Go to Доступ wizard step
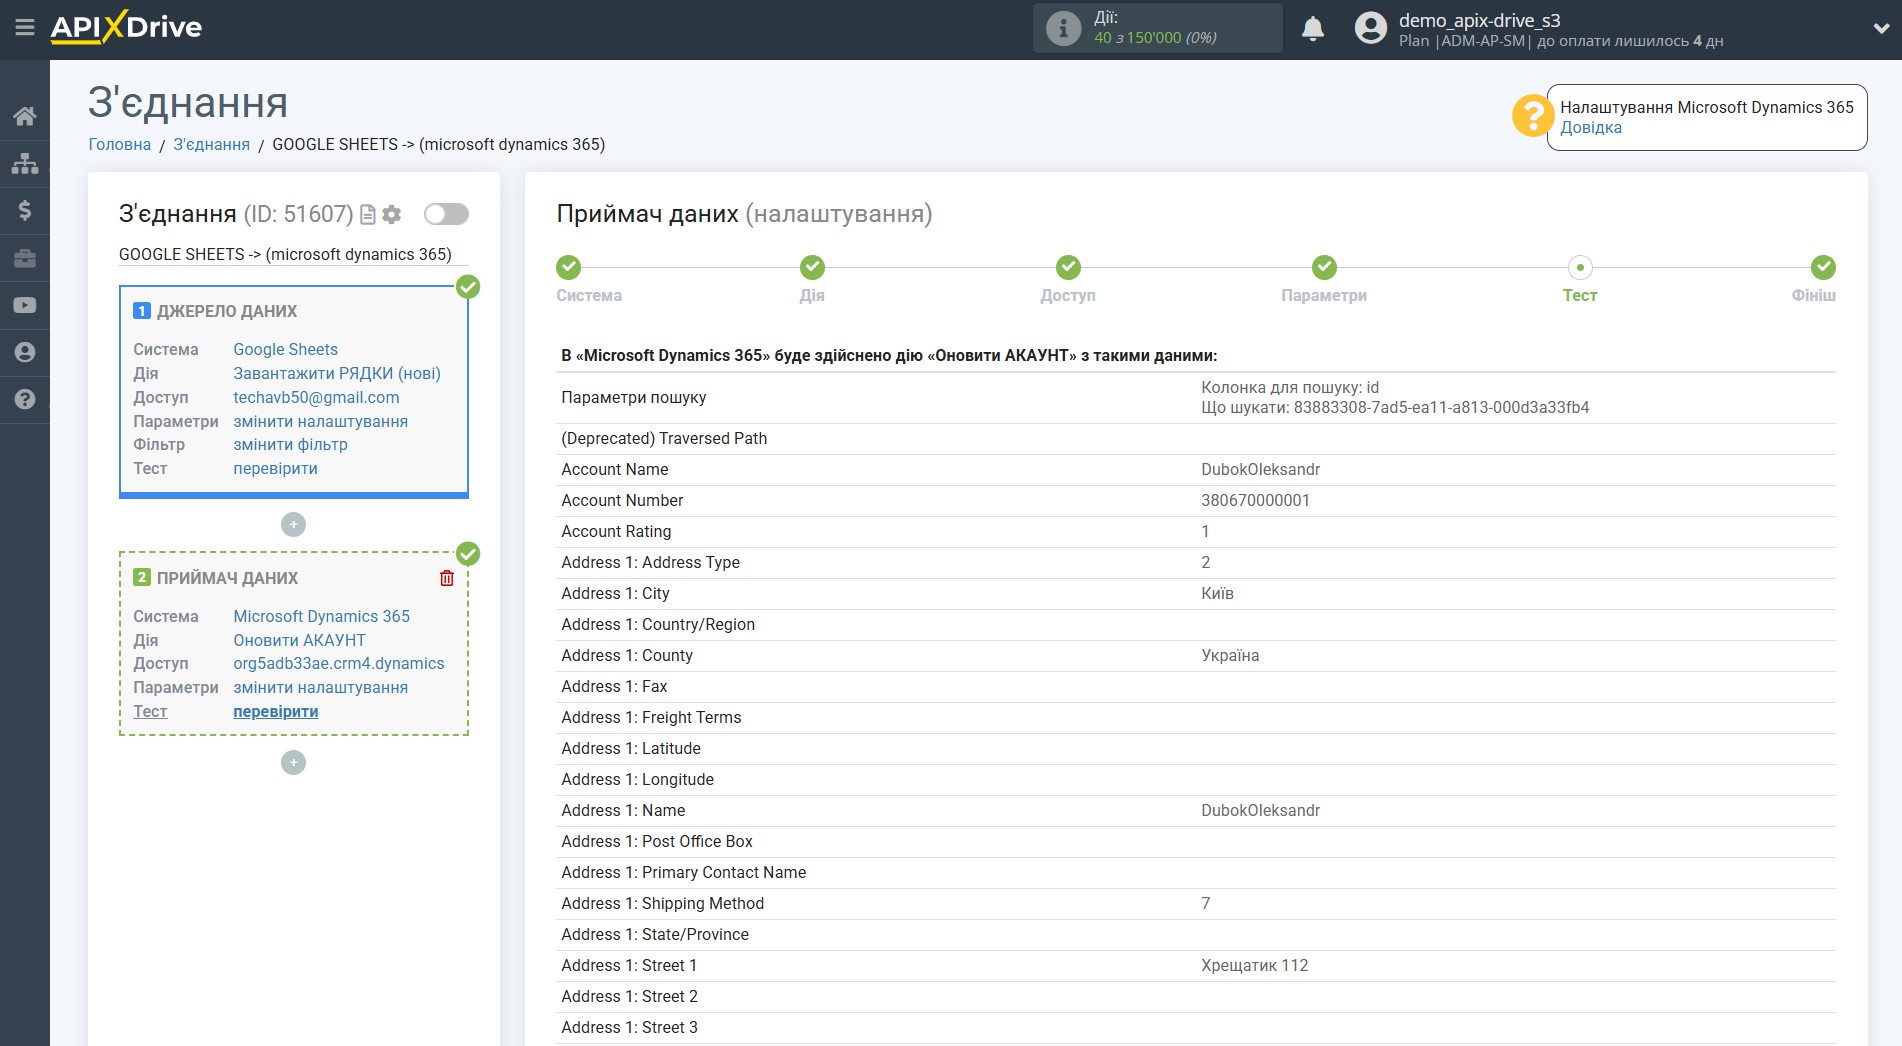This screenshot has width=1902, height=1046. coord(1068,267)
